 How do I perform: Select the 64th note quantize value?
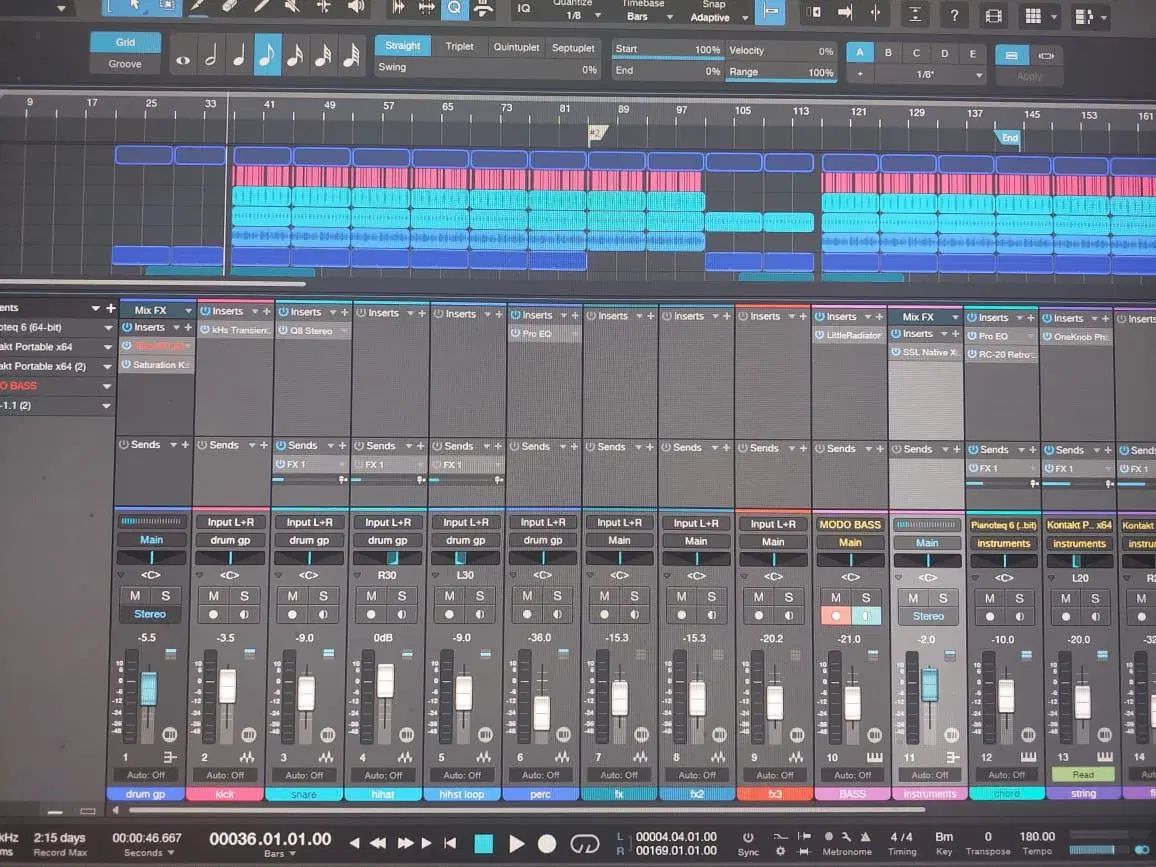tap(352, 57)
